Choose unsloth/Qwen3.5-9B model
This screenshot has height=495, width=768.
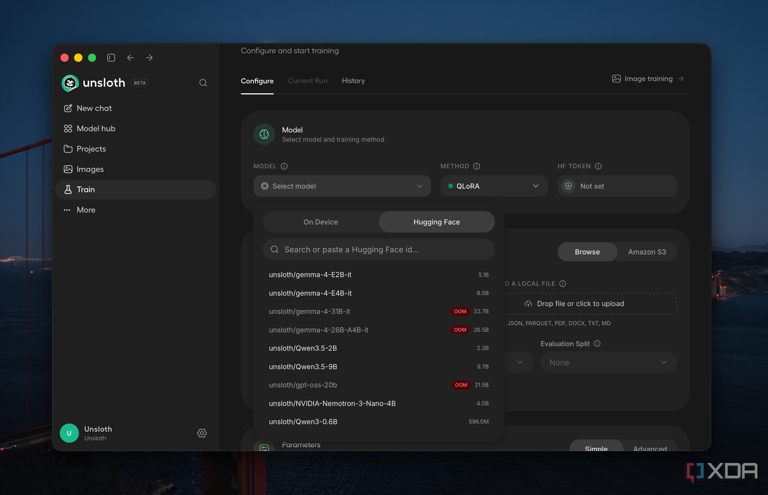[x=379, y=367]
